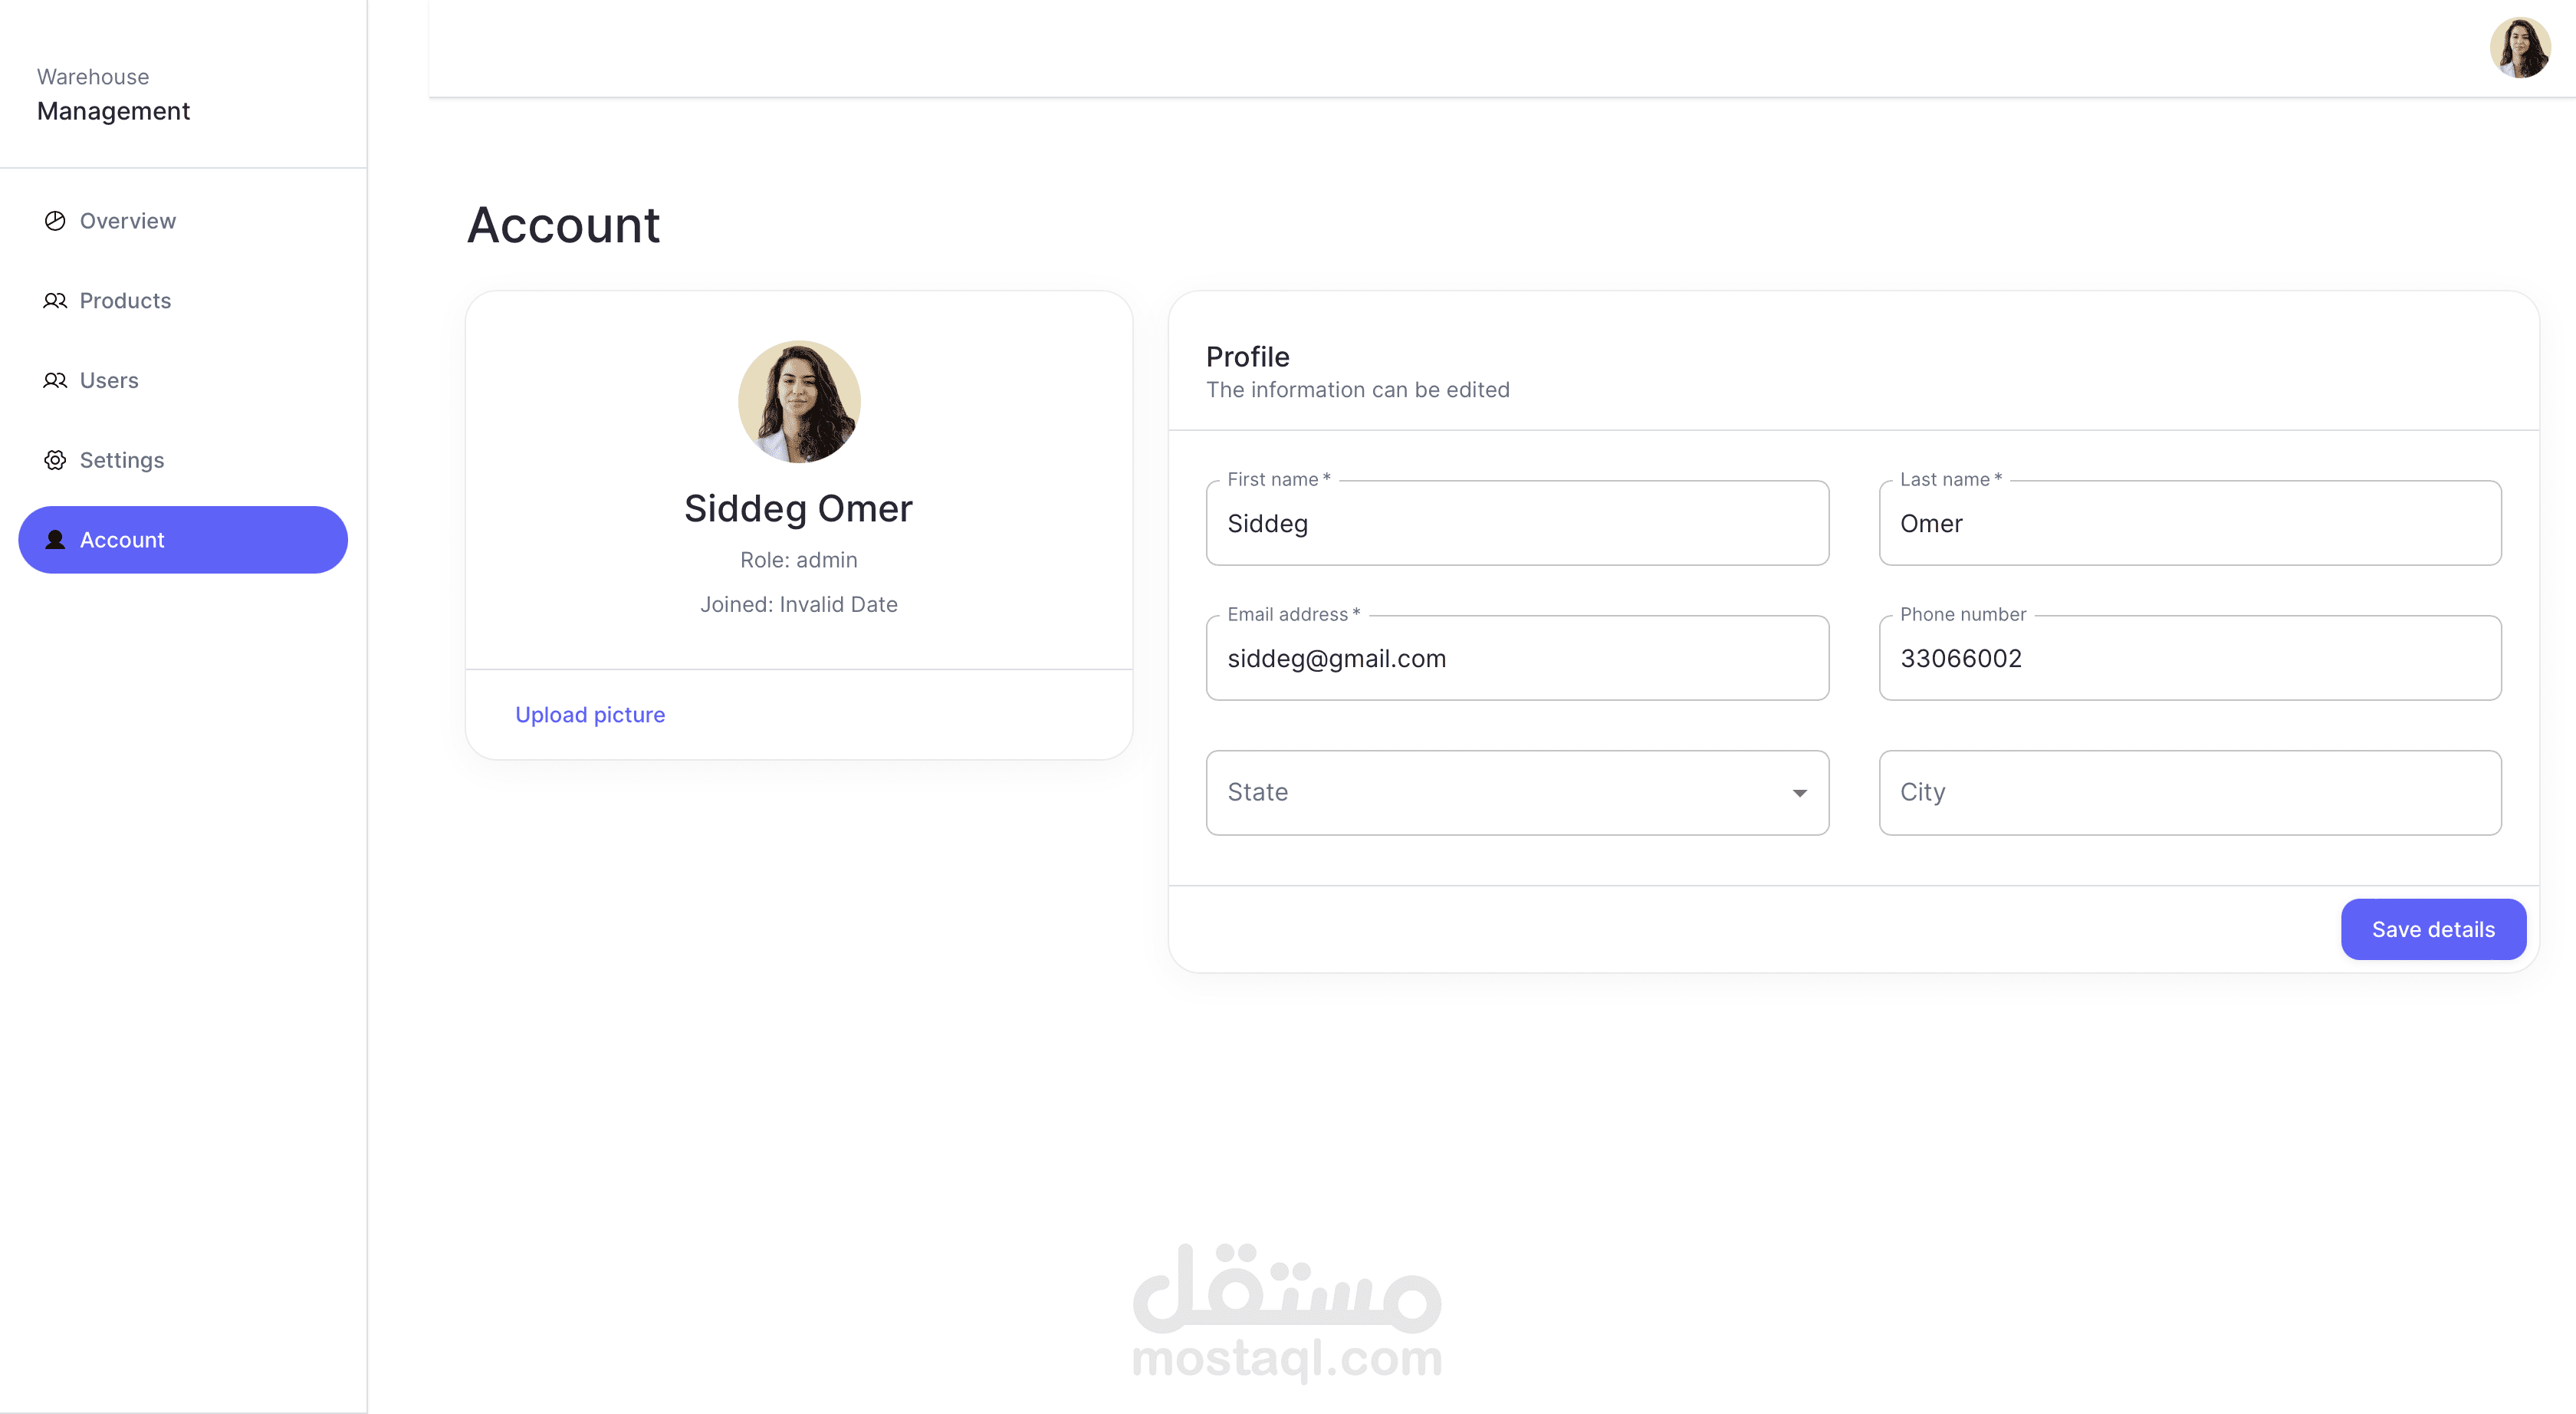Click into the Last name field
Viewport: 2576px width, 1414px height.
[x=2189, y=524]
